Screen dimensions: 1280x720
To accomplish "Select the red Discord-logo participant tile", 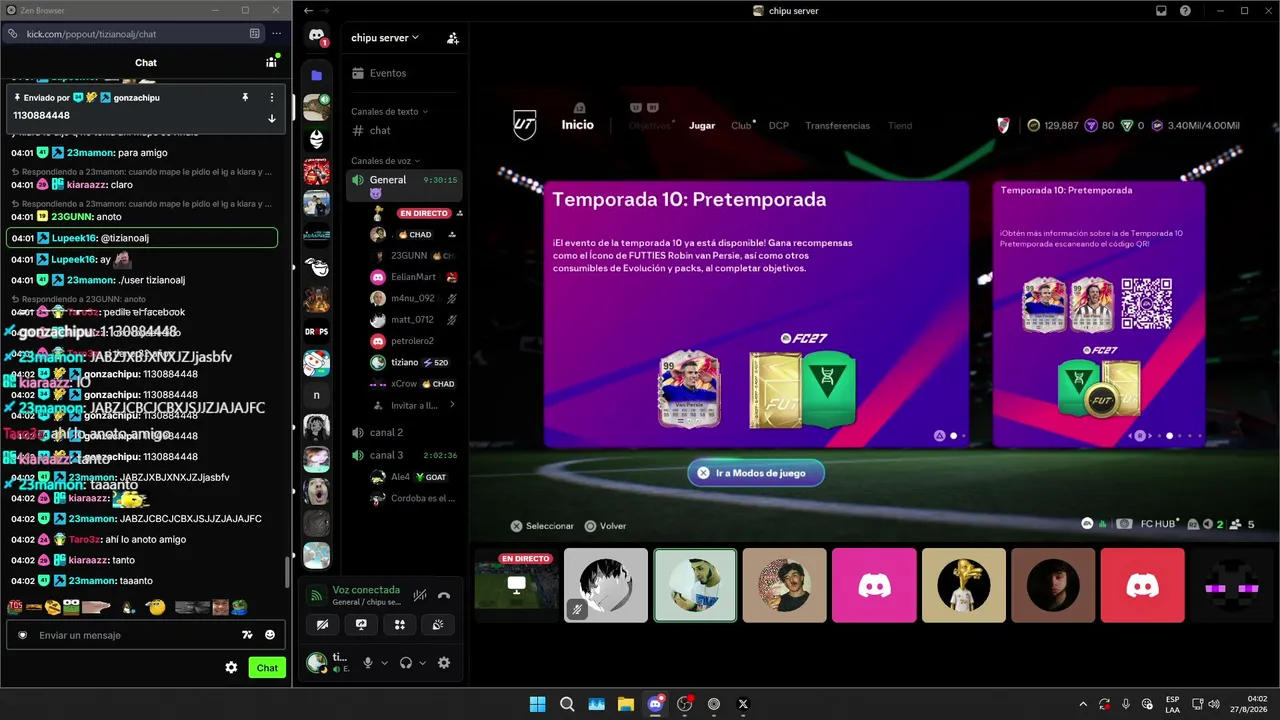I will point(1142,585).
